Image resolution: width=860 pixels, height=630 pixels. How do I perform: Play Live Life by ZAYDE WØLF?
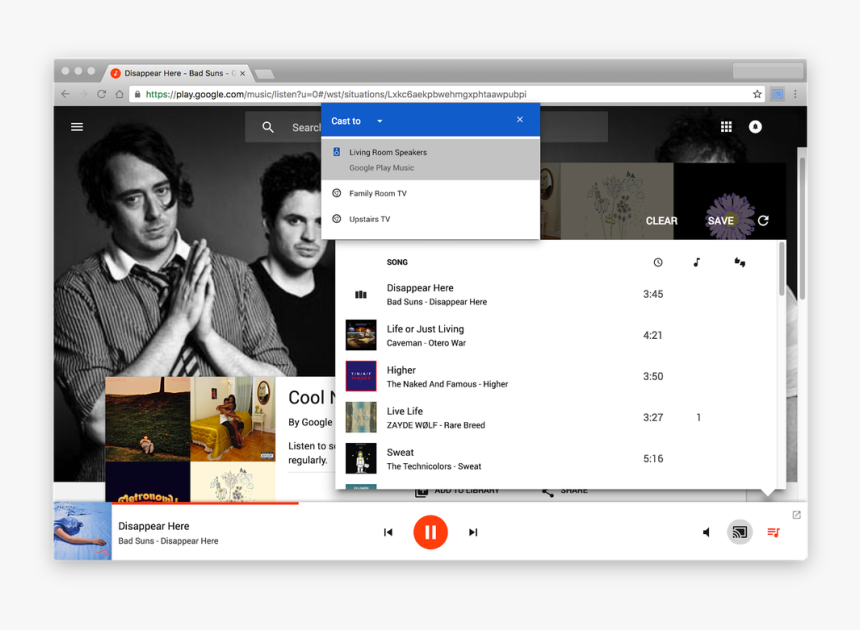[x=556, y=418]
